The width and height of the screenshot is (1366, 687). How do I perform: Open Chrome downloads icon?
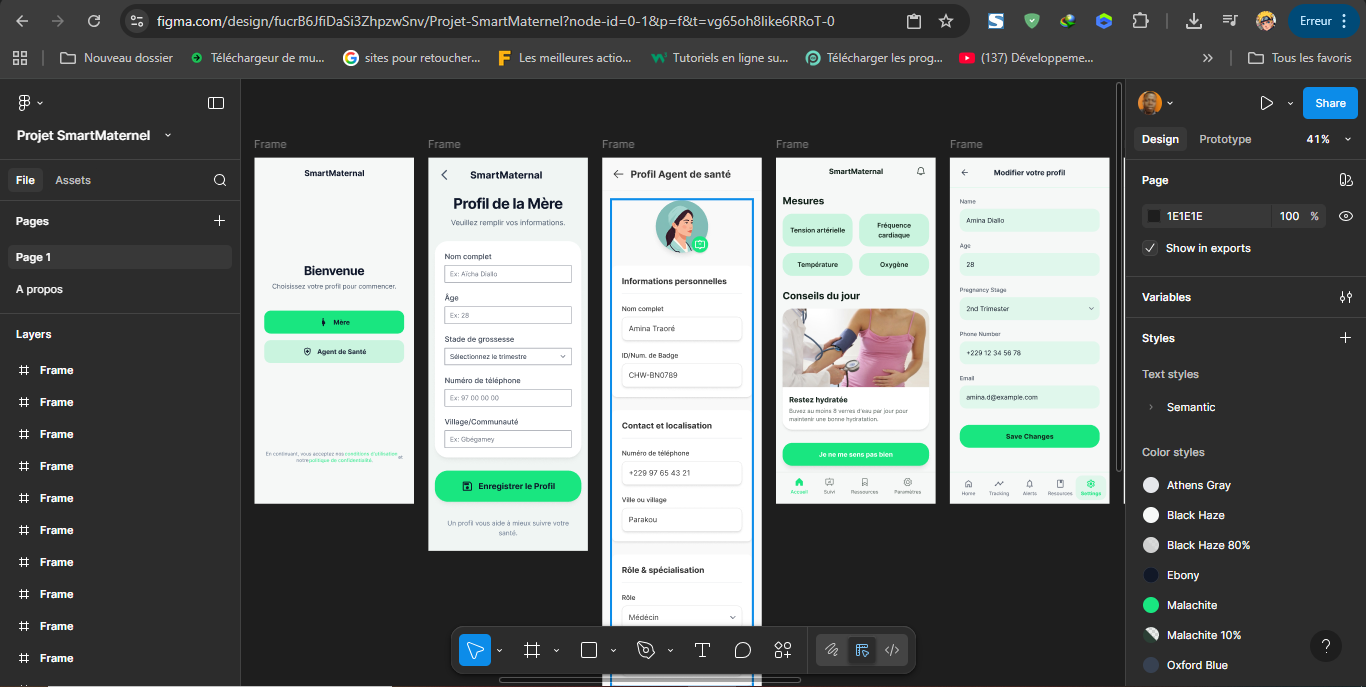[1193, 21]
